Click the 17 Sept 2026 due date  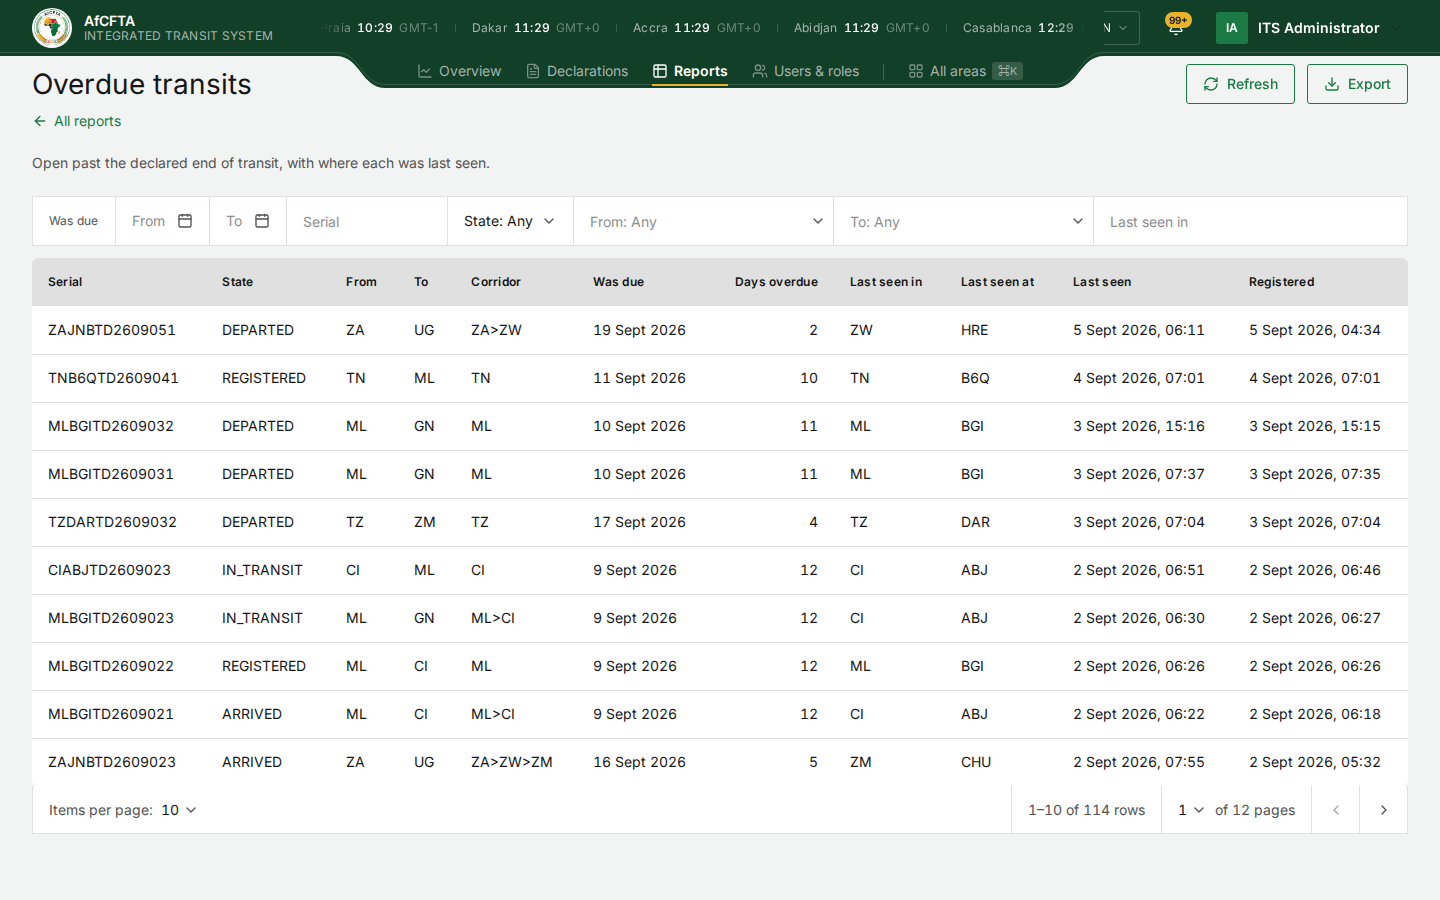(639, 522)
